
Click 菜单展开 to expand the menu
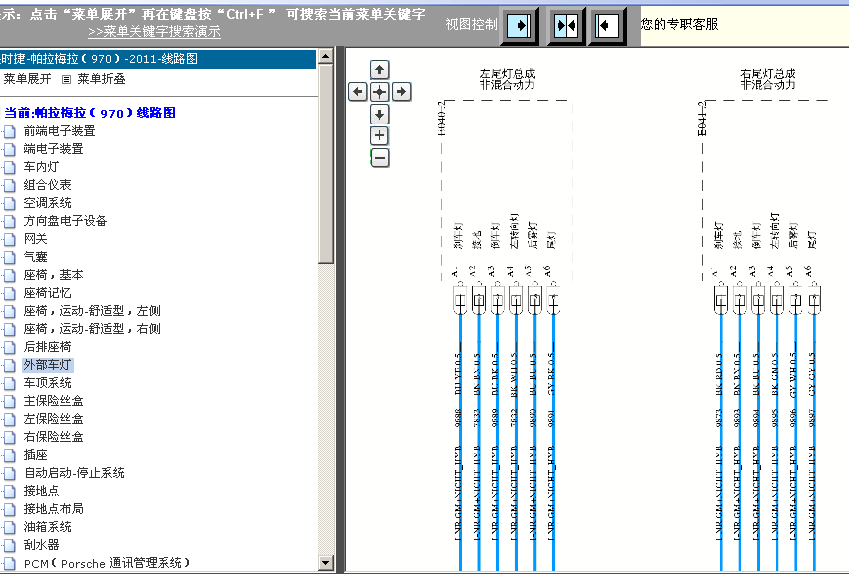click(x=27, y=79)
